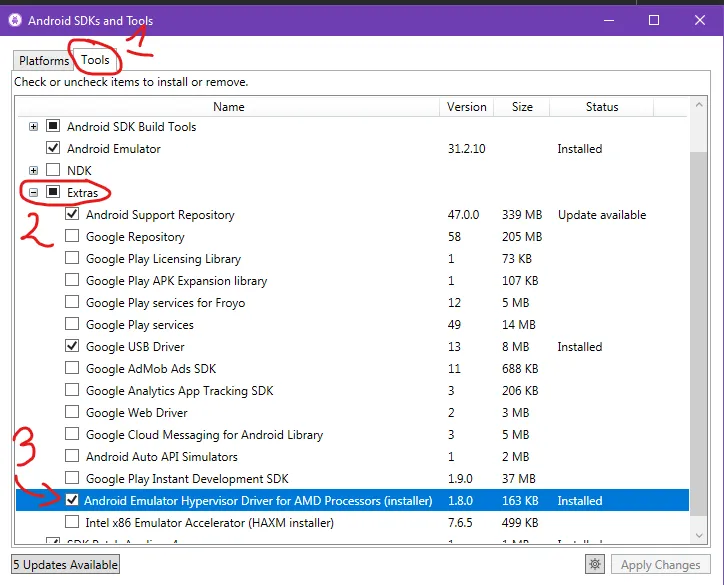Click the Status column header
Image resolution: width=724 pixels, height=585 pixels.
coord(602,107)
